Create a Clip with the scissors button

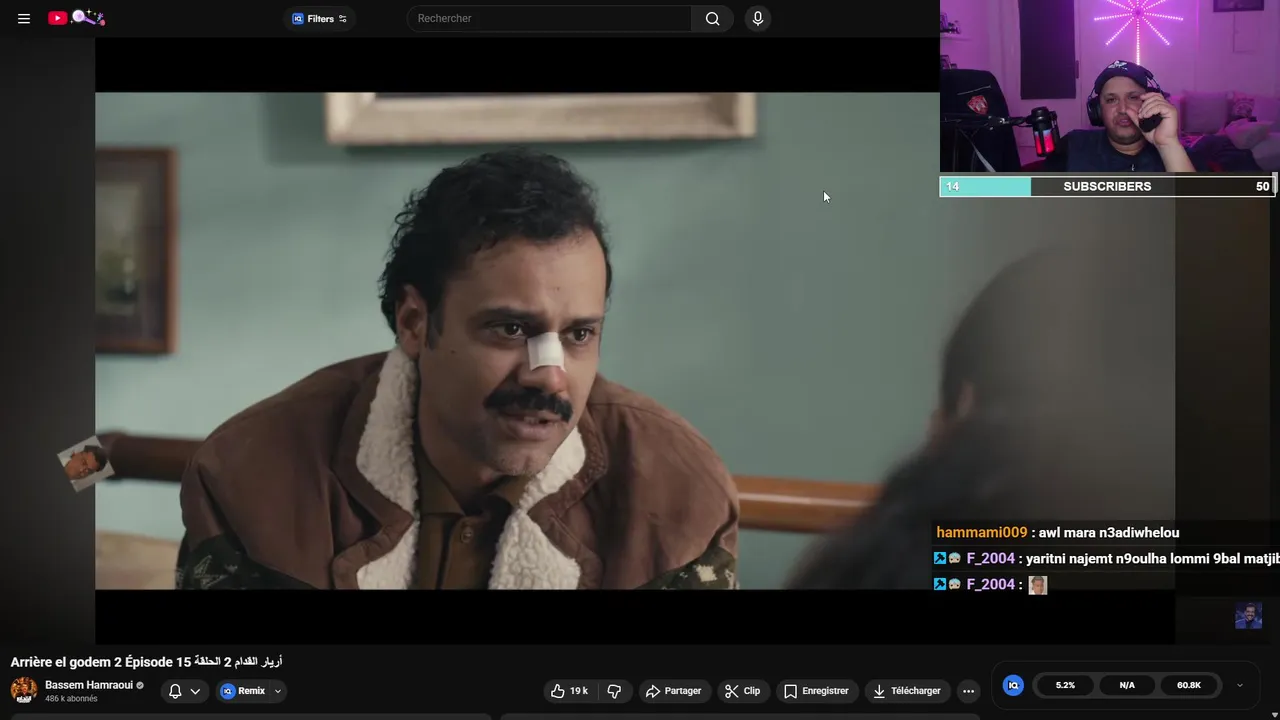click(742, 691)
